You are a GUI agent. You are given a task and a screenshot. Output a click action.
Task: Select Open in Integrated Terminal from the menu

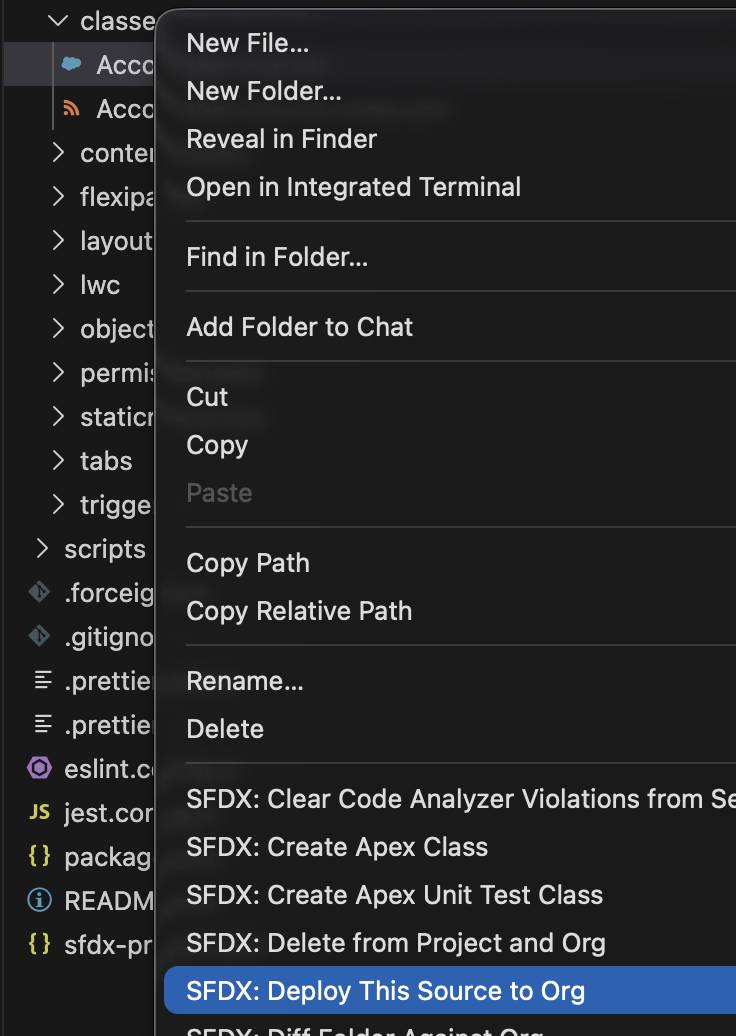point(352,186)
